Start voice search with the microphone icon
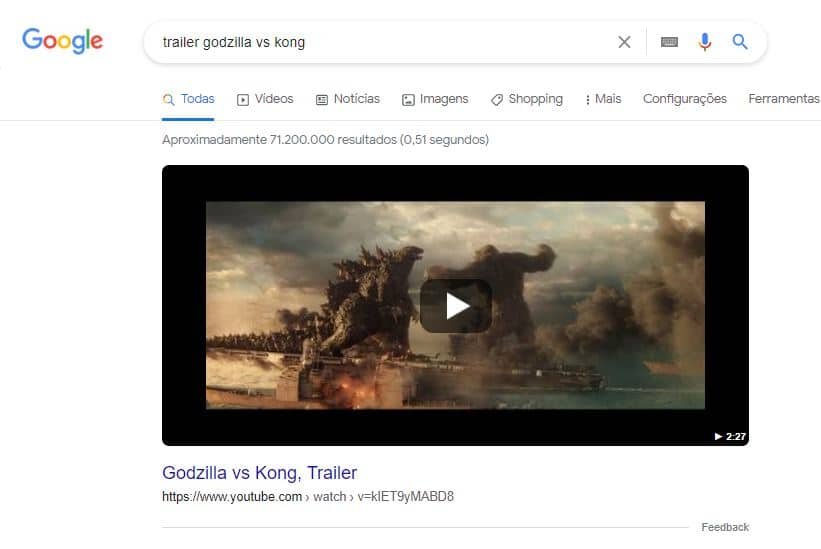 [705, 42]
